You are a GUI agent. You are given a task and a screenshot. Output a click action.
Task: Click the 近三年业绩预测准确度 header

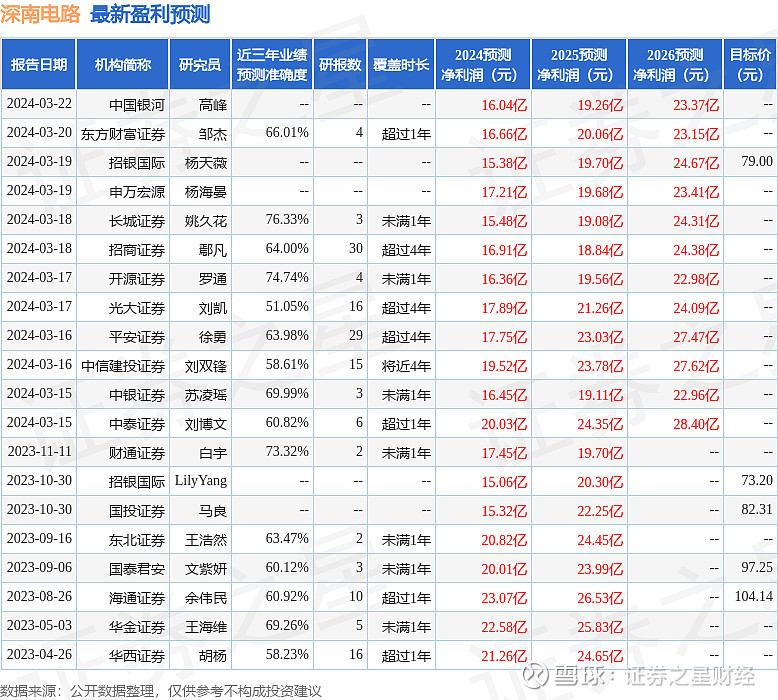[272, 64]
